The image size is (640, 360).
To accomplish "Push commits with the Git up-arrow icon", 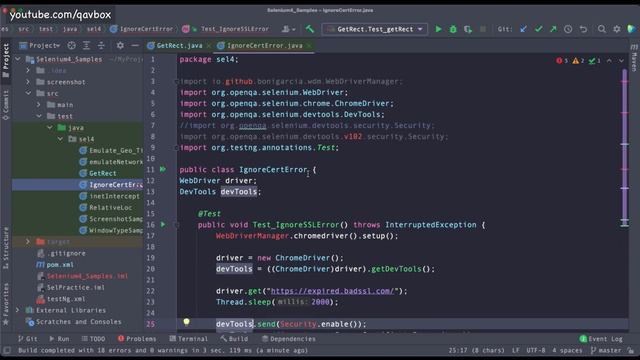I will click(553, 29).
